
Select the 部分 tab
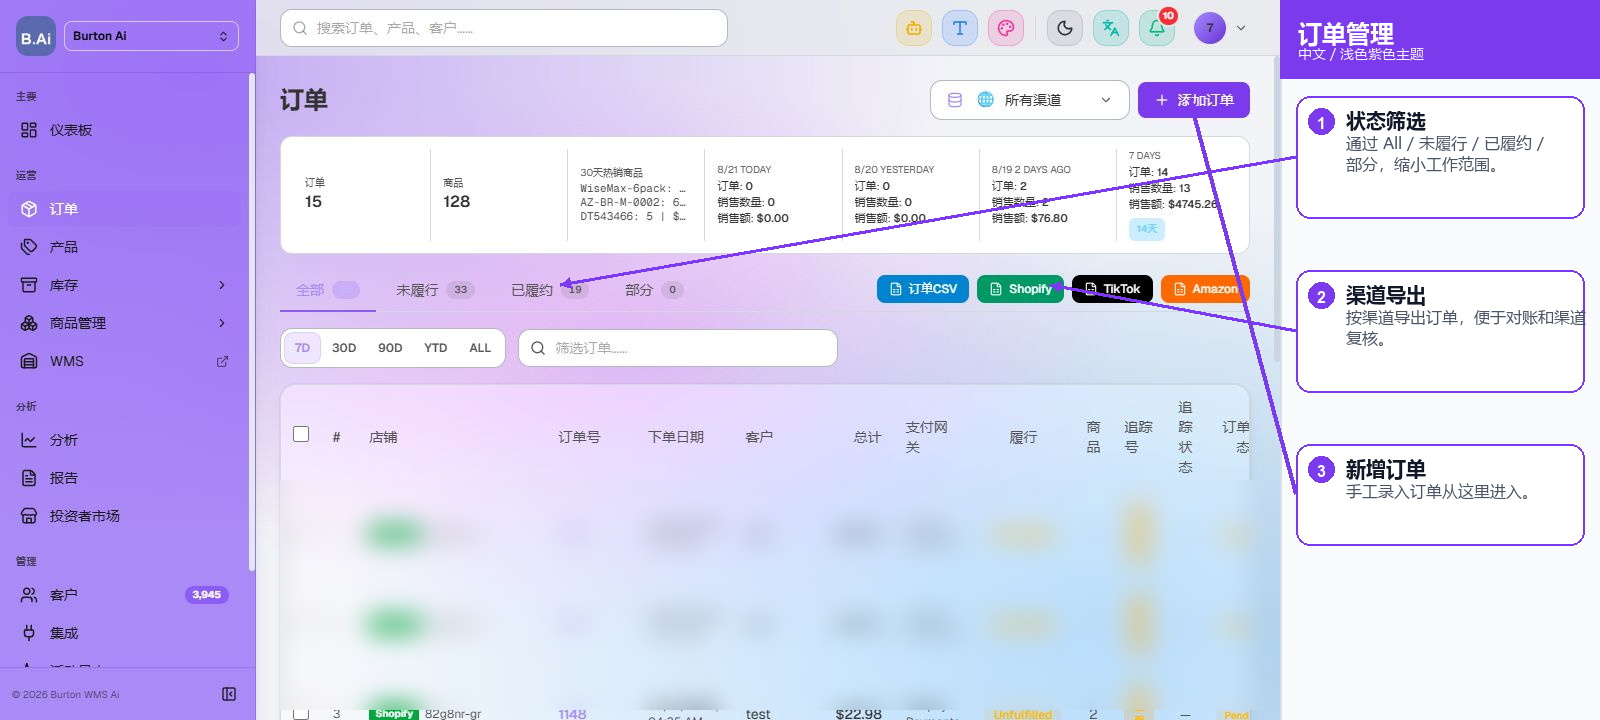click(x=654, y=290)
